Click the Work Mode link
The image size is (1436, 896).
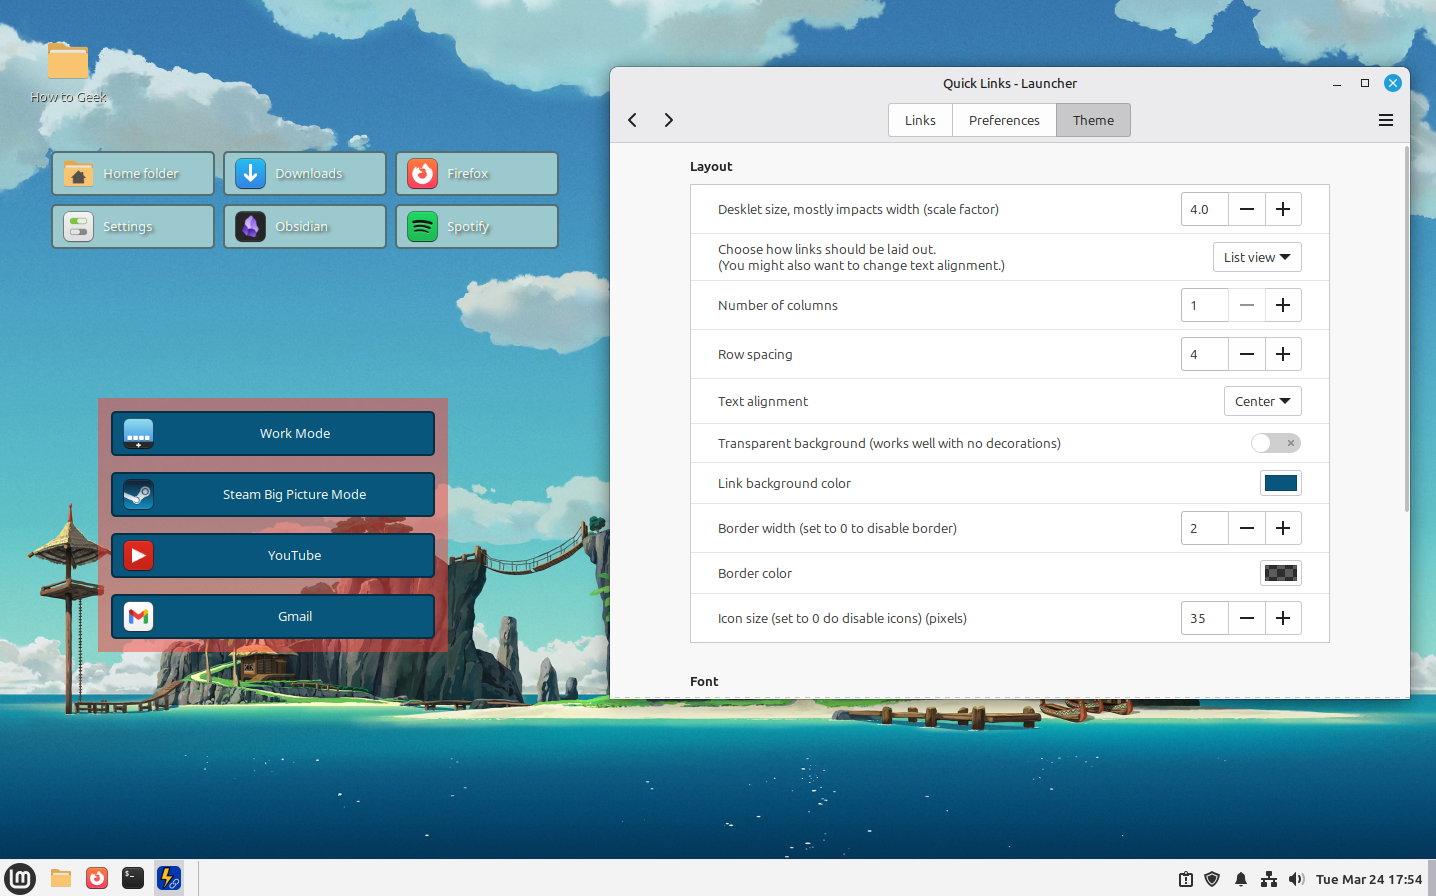pos(273,433)
